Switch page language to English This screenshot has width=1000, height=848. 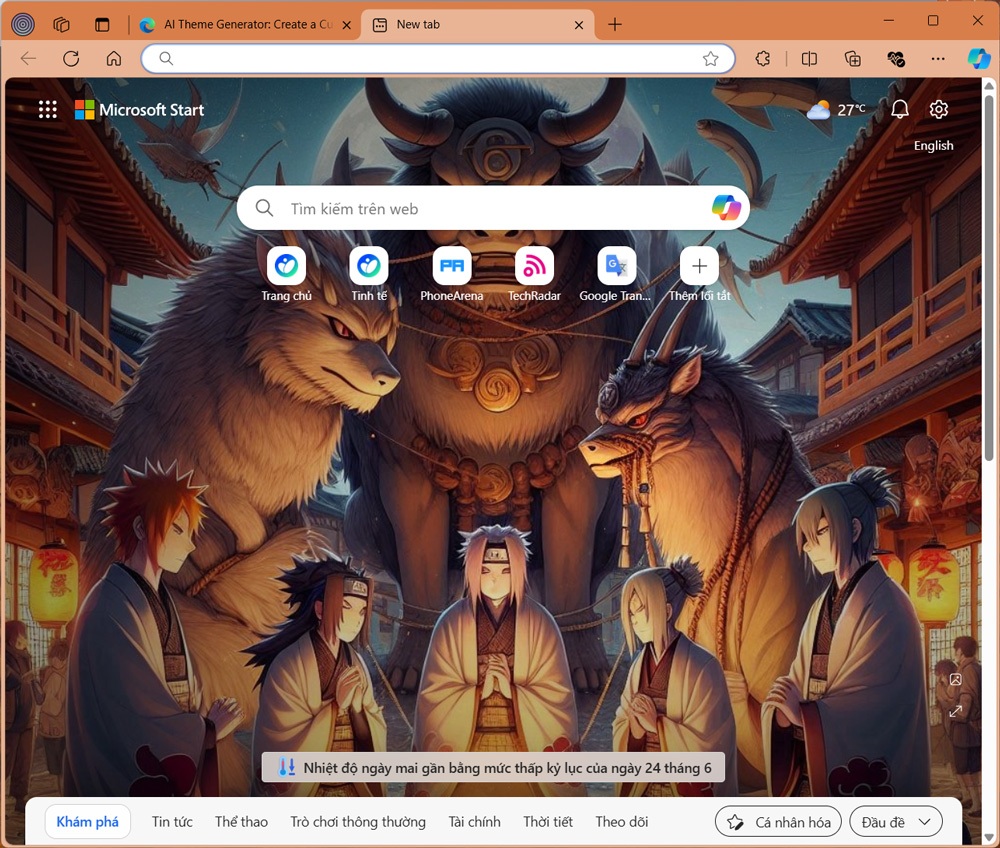(934, 145)
